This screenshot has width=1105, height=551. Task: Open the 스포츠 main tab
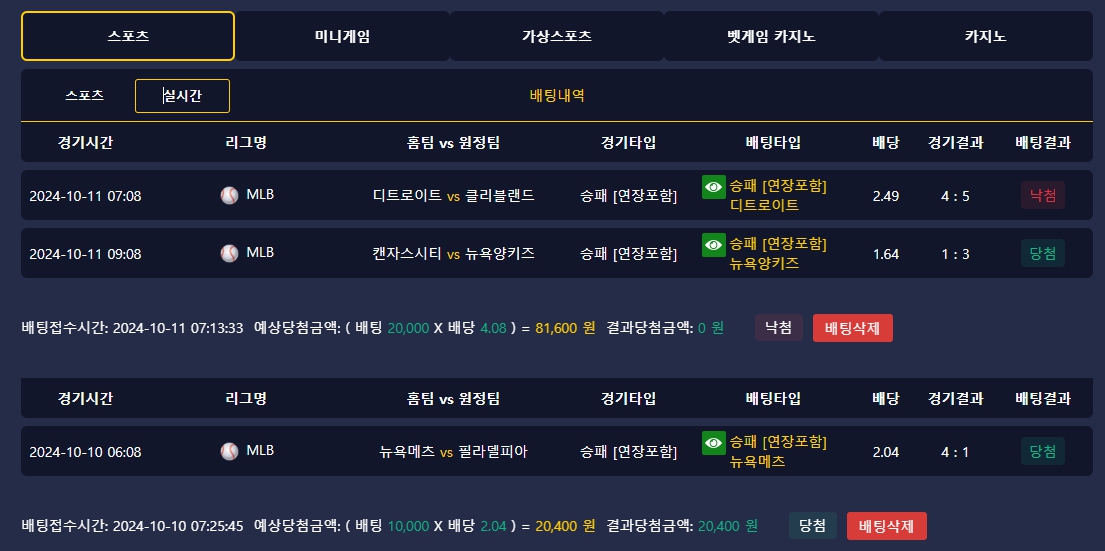(128, 36)
